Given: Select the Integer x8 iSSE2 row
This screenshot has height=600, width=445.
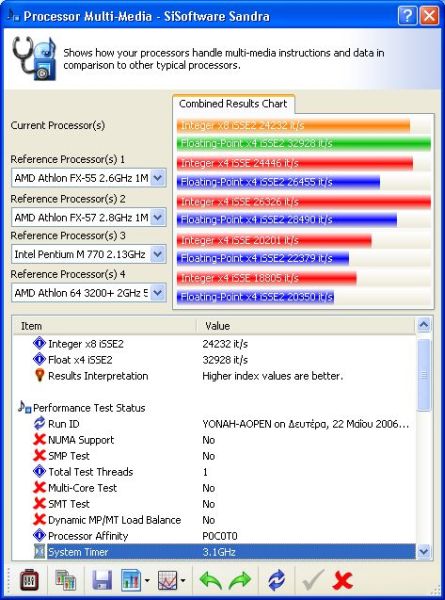Looking at the screenshot, I should [214, 344].
